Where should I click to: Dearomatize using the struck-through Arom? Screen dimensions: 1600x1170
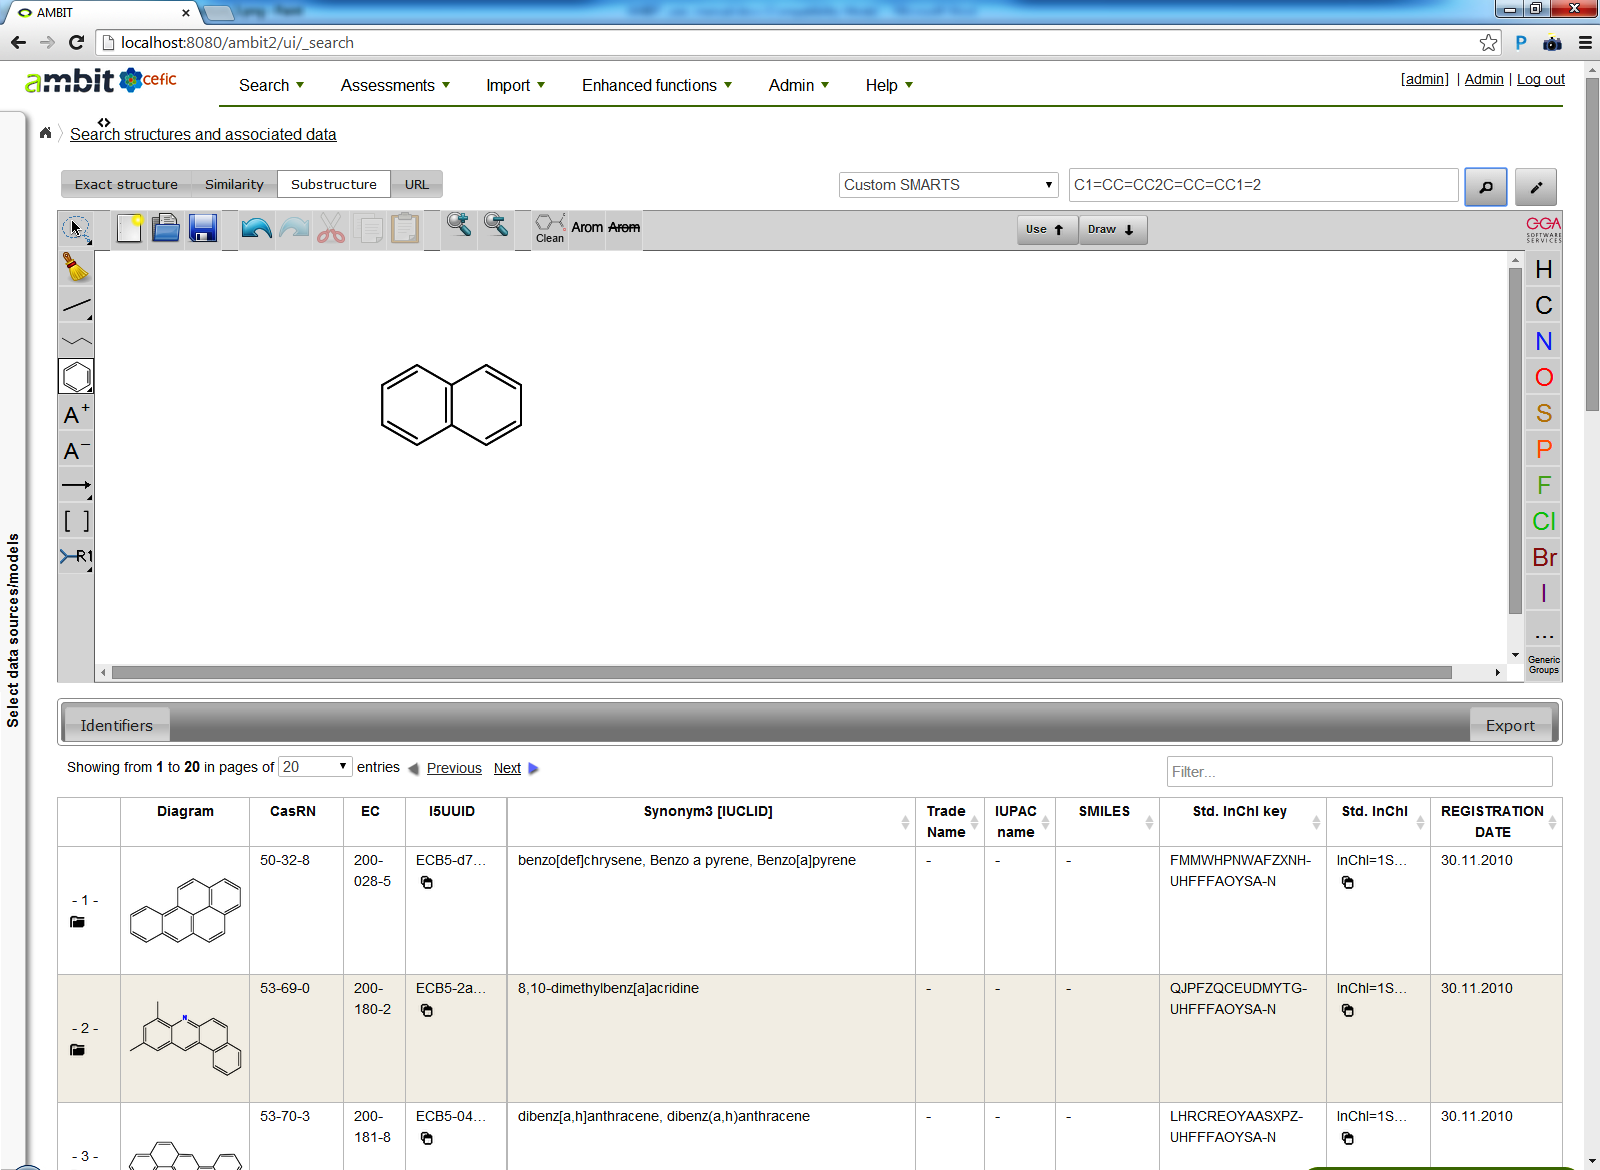624,228
